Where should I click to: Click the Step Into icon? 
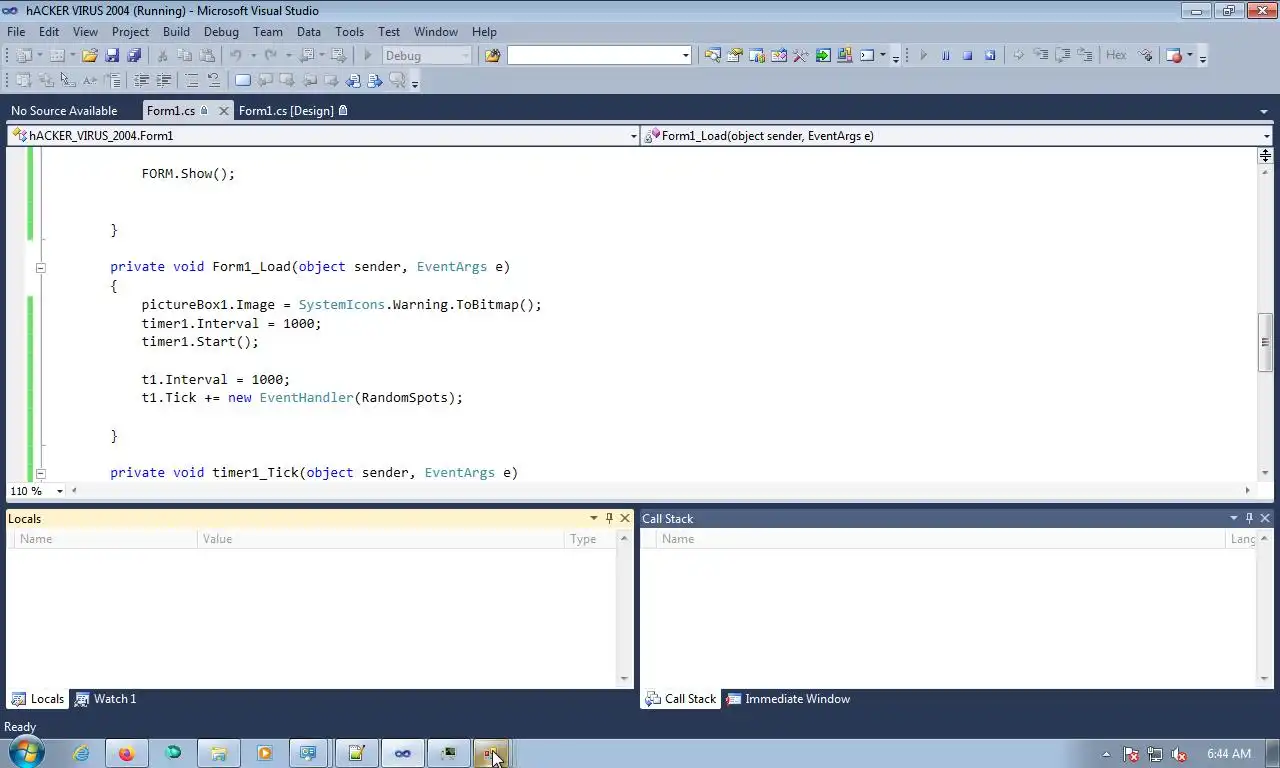pos(1041,56)
